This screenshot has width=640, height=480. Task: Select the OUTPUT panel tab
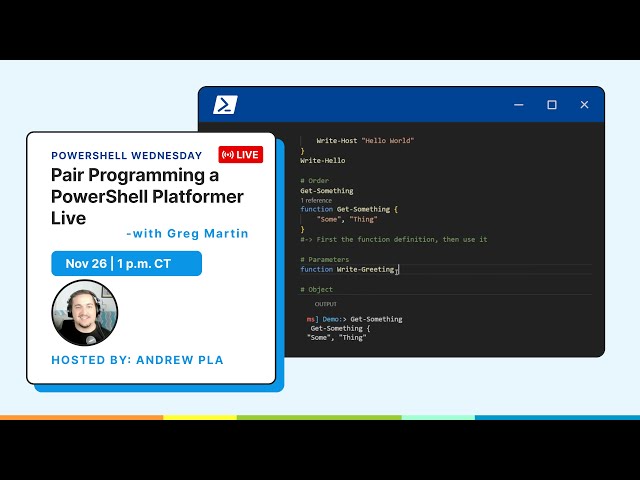tap(326, 304)
